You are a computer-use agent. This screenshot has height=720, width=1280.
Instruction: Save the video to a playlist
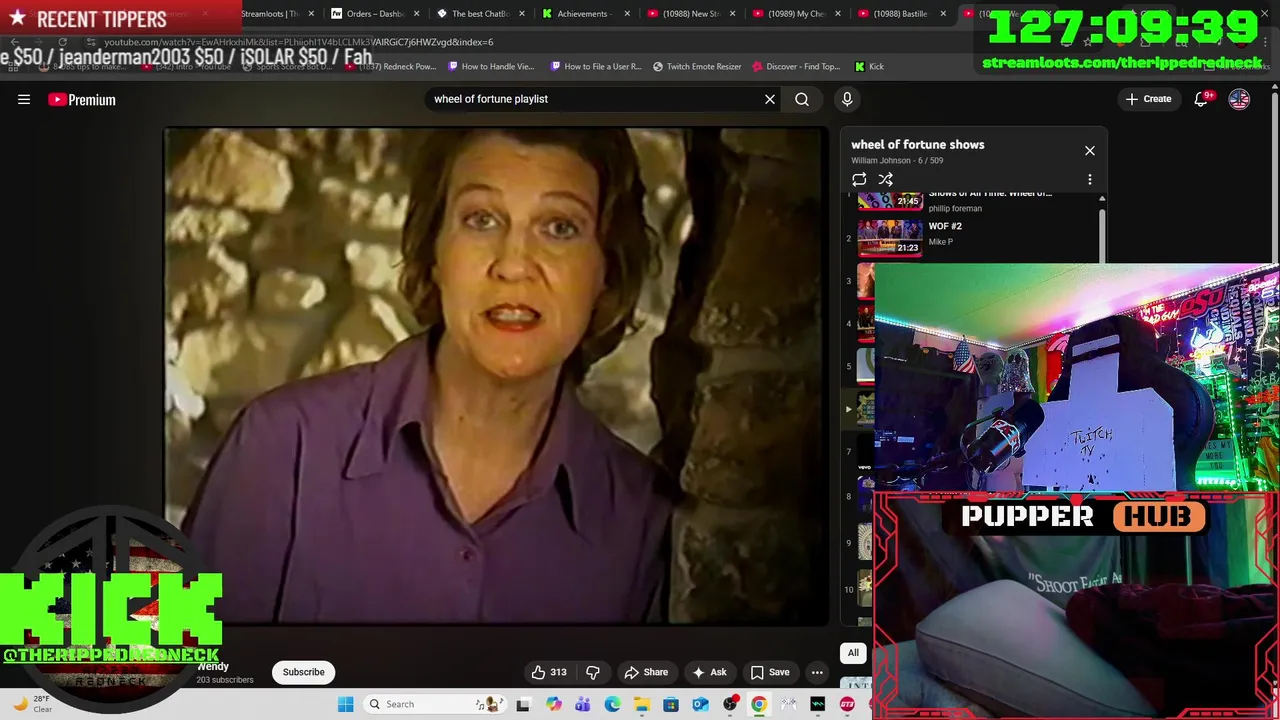click(770, 672)
